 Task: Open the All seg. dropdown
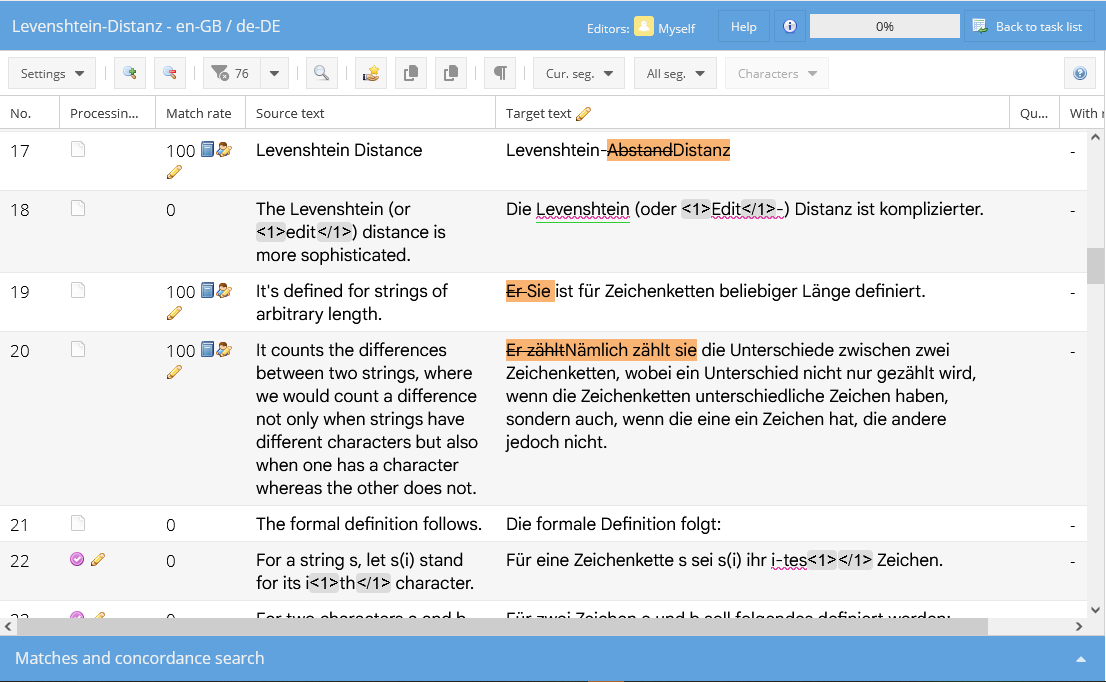click(x=675, y=73)
